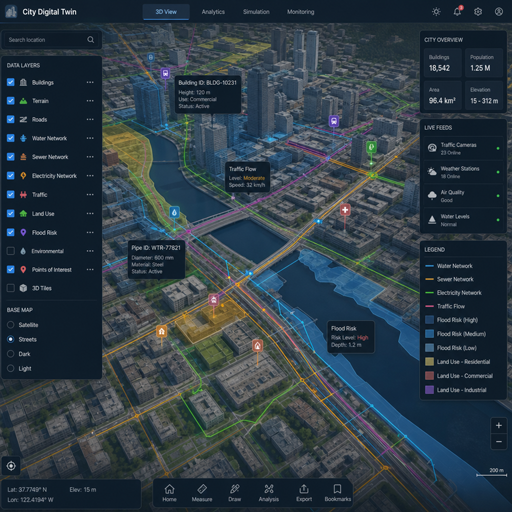Open Flood Risk layer options menu

click(90, 232)
